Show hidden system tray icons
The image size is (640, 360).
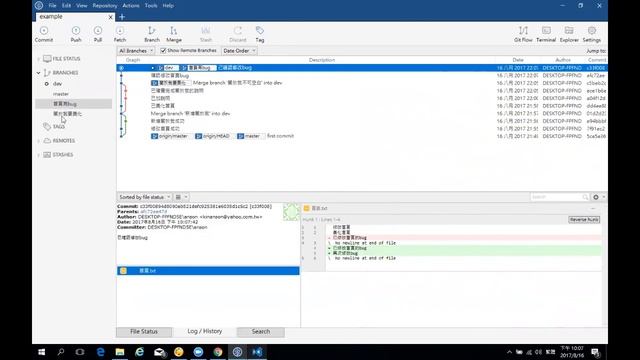point(509,352)
